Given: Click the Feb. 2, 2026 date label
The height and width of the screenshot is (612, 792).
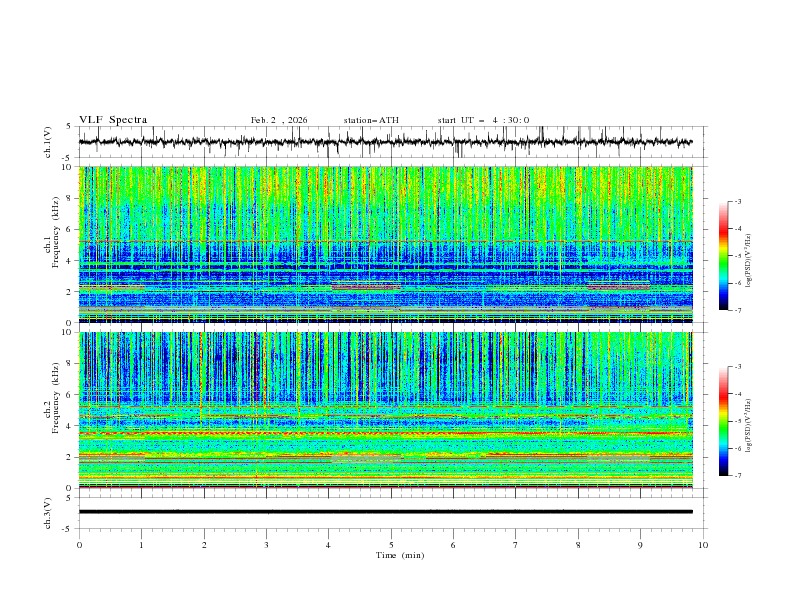Looking at the screenshot, I should [279, 120].
